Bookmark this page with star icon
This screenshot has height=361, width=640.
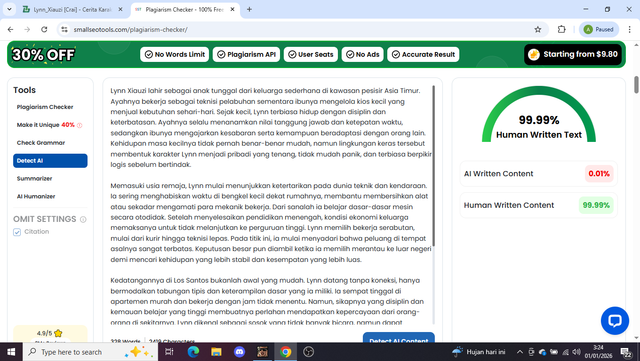coord(538,29)
